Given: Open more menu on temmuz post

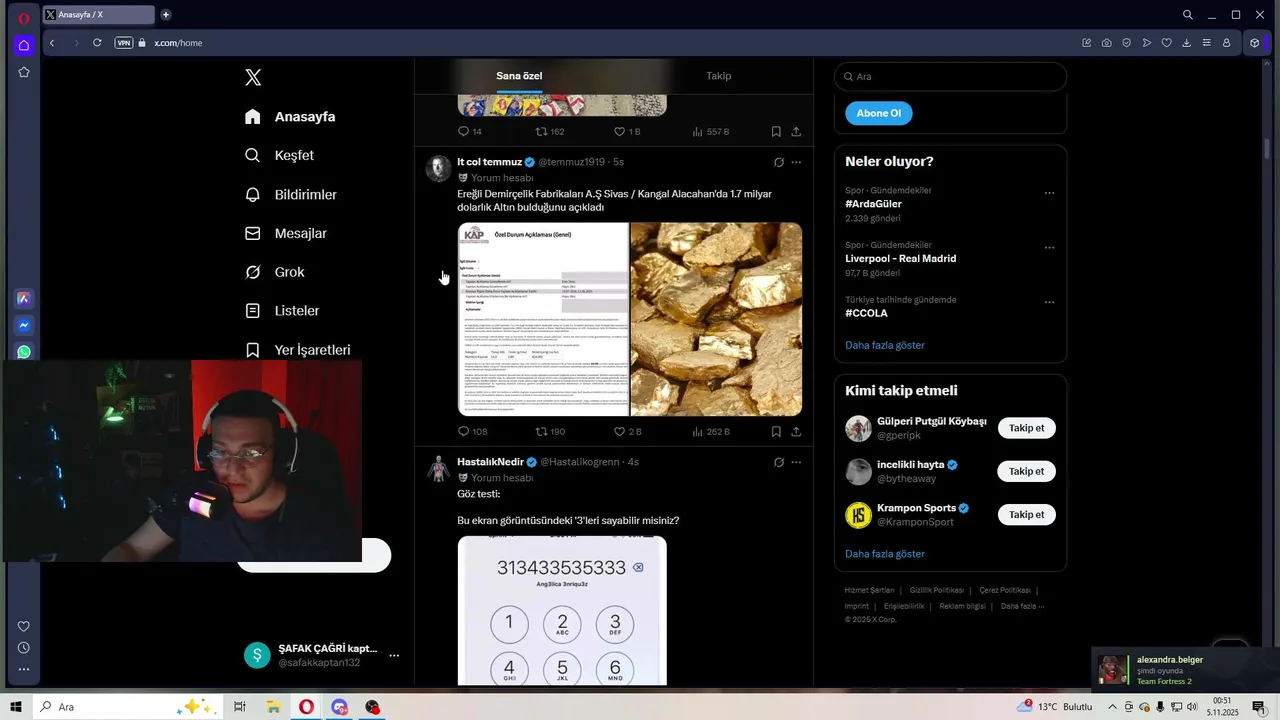Looking at the screenshot, I should pyautogui.click(x=796, y=162).
